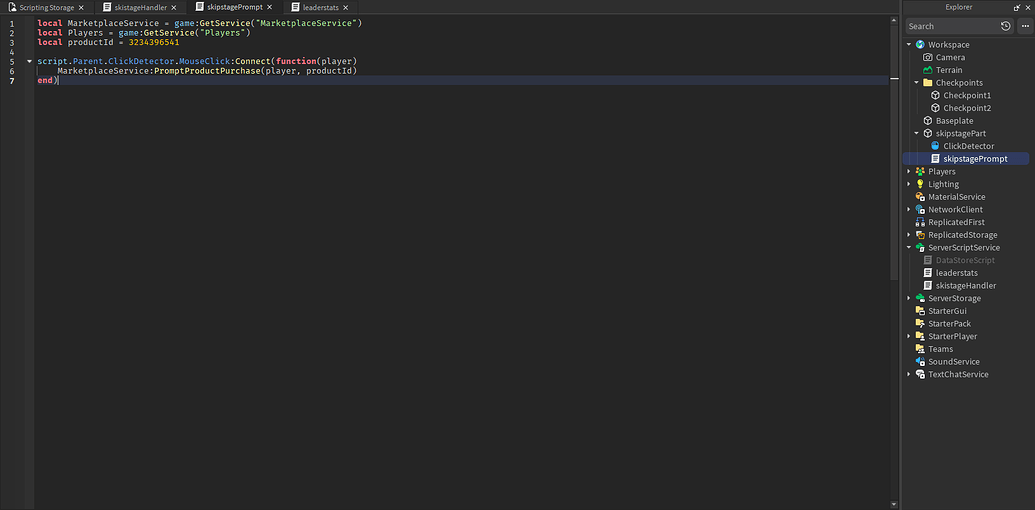Switch to the Scripting Storage tab
This screenshot has height=510, width=1035.
pyautogui.click(x=46, y=7)
